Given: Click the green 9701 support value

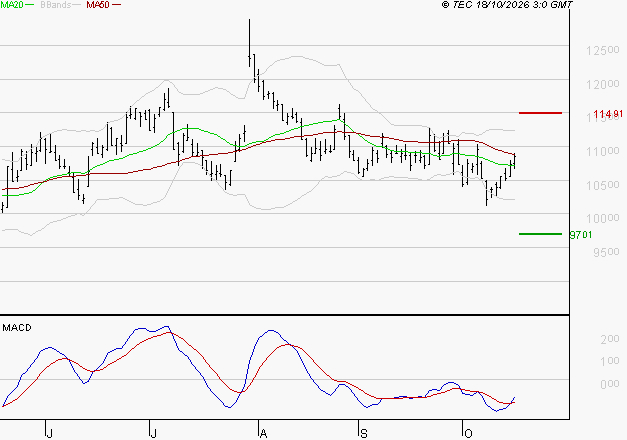Looking at the screenshot, I should 581,235.
